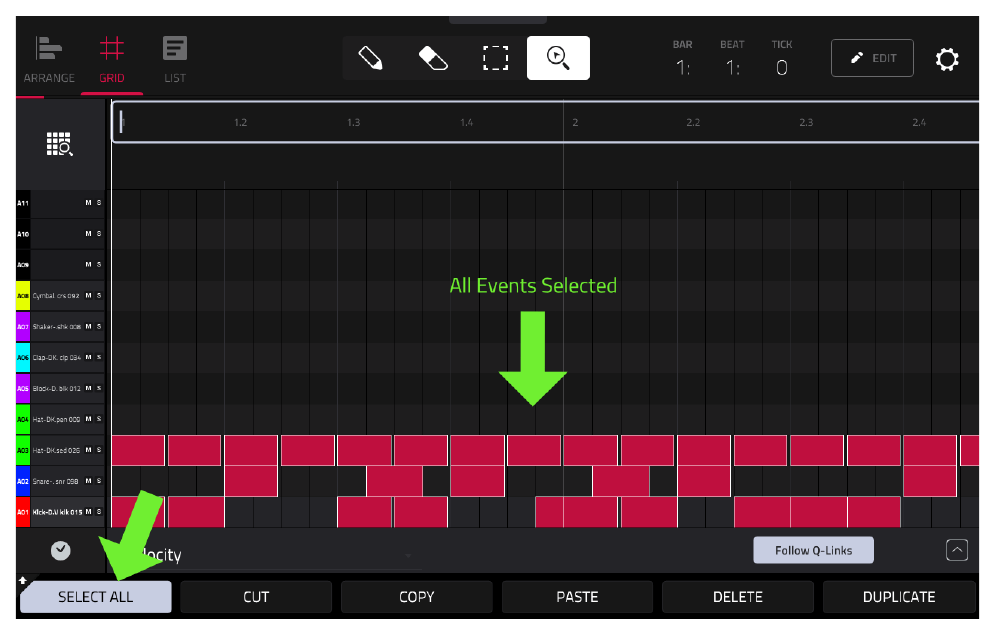Click timeline marker 1.3 in the ruler
996x636 pixels.
point(354,122)
